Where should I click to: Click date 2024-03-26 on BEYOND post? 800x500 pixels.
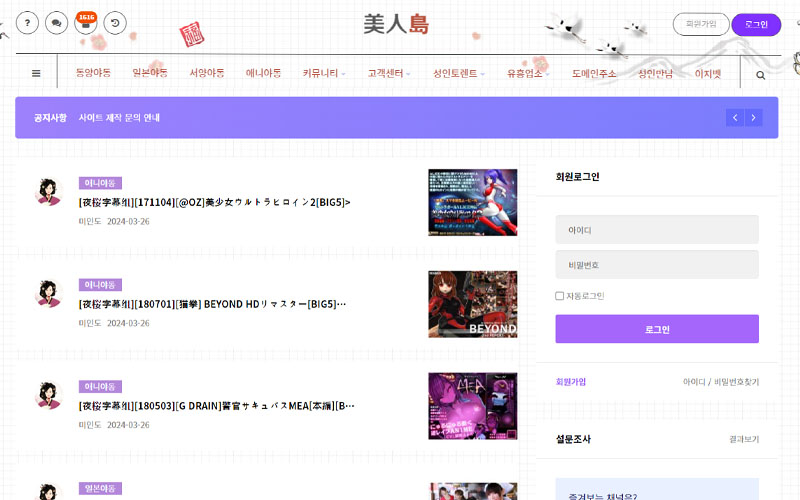tap(128, 323)
